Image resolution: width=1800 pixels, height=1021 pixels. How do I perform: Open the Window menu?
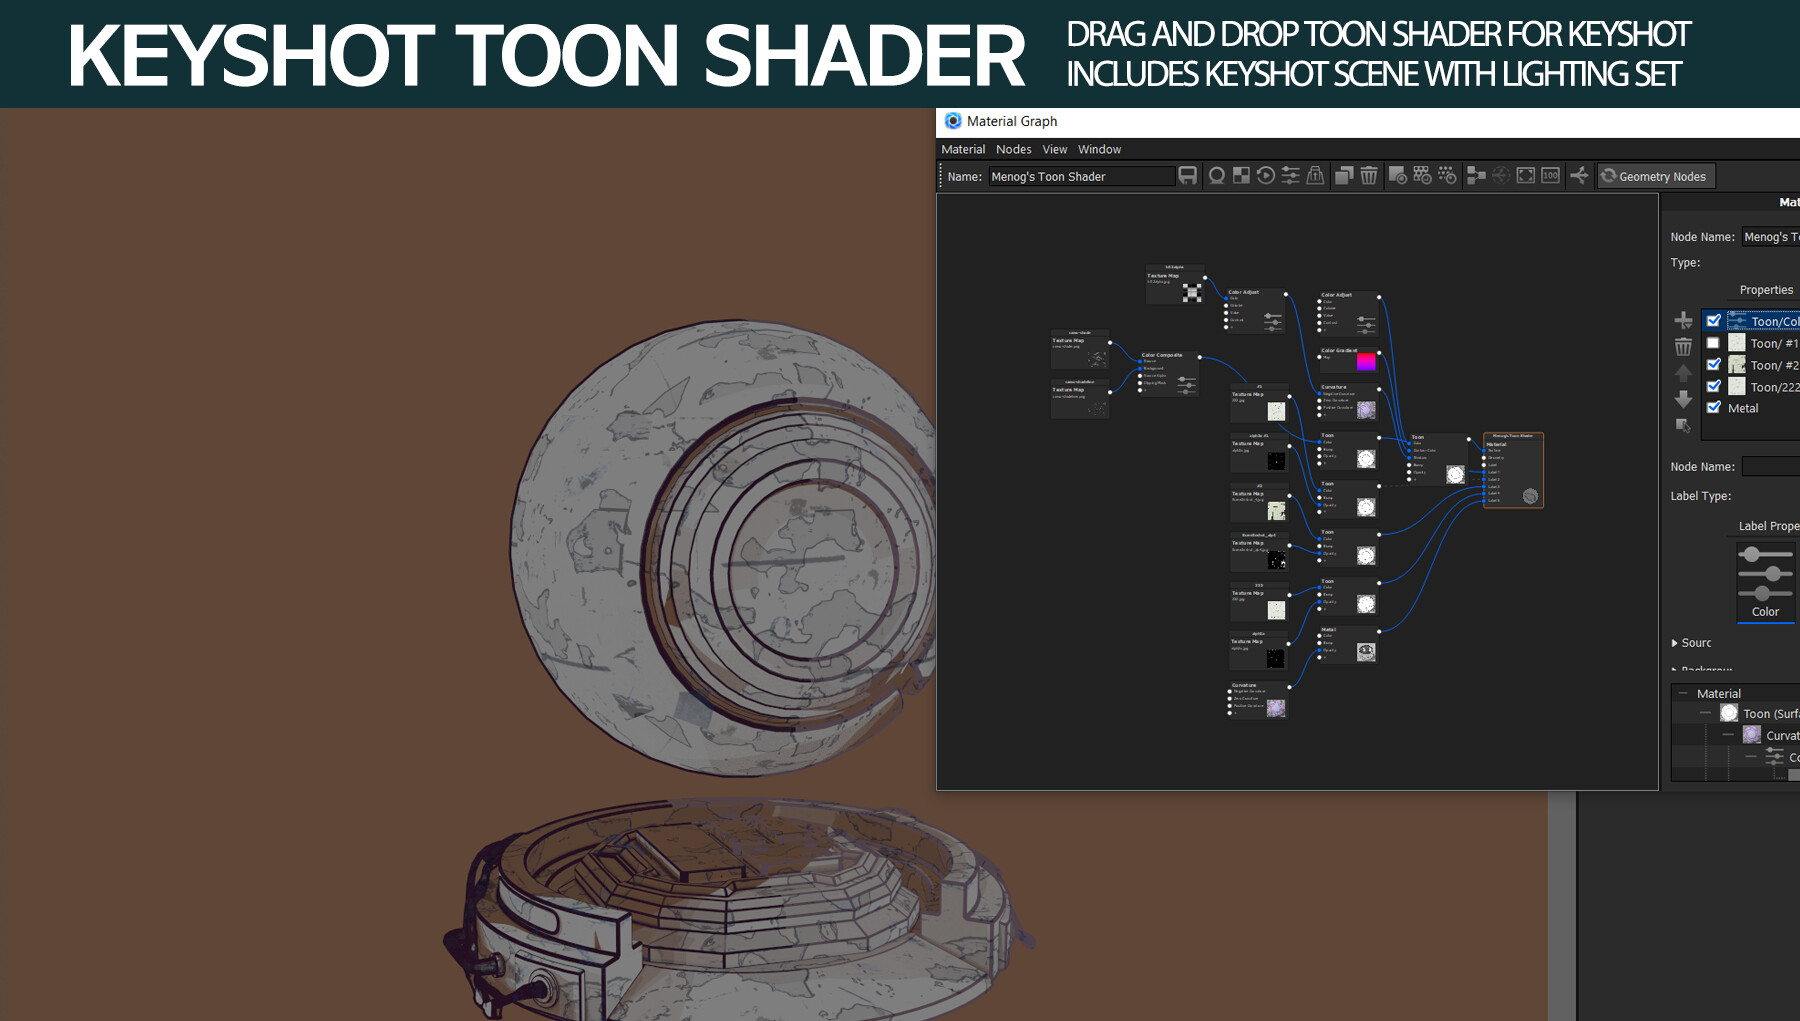(x=1099, y=149)
